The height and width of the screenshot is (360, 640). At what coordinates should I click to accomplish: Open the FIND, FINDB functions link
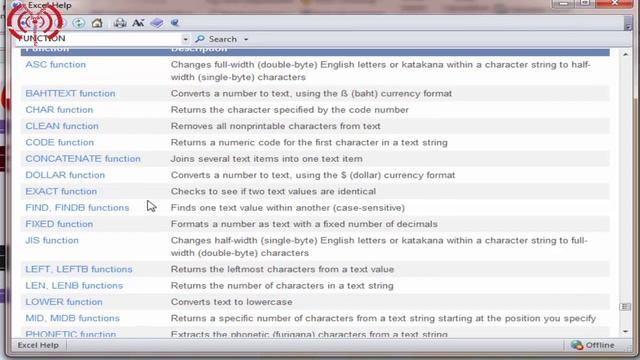click(77, 207)
